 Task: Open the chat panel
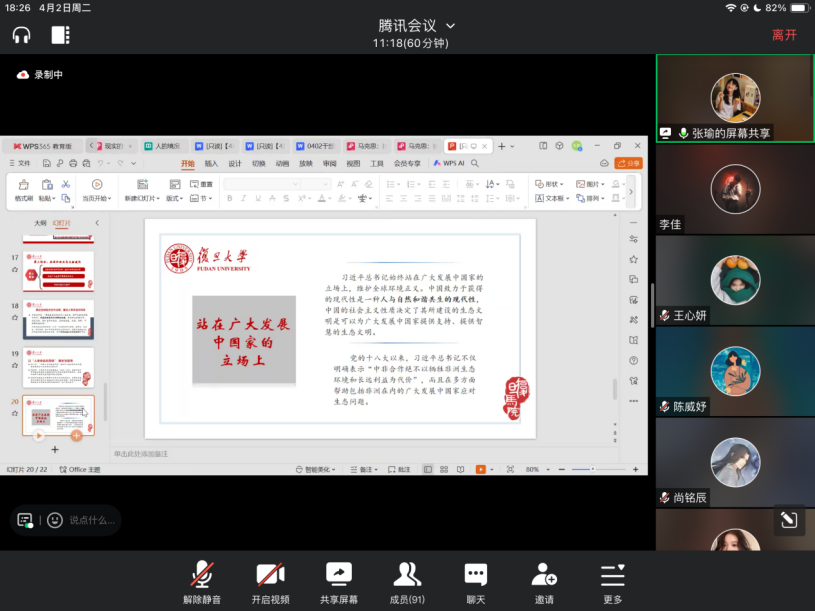[x=475, y=582]
